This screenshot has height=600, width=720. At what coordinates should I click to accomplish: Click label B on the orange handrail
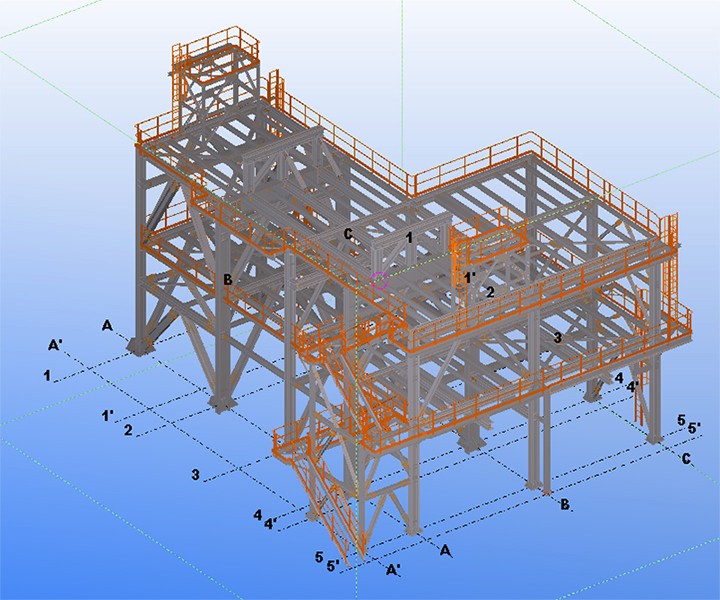pos(228,279)
